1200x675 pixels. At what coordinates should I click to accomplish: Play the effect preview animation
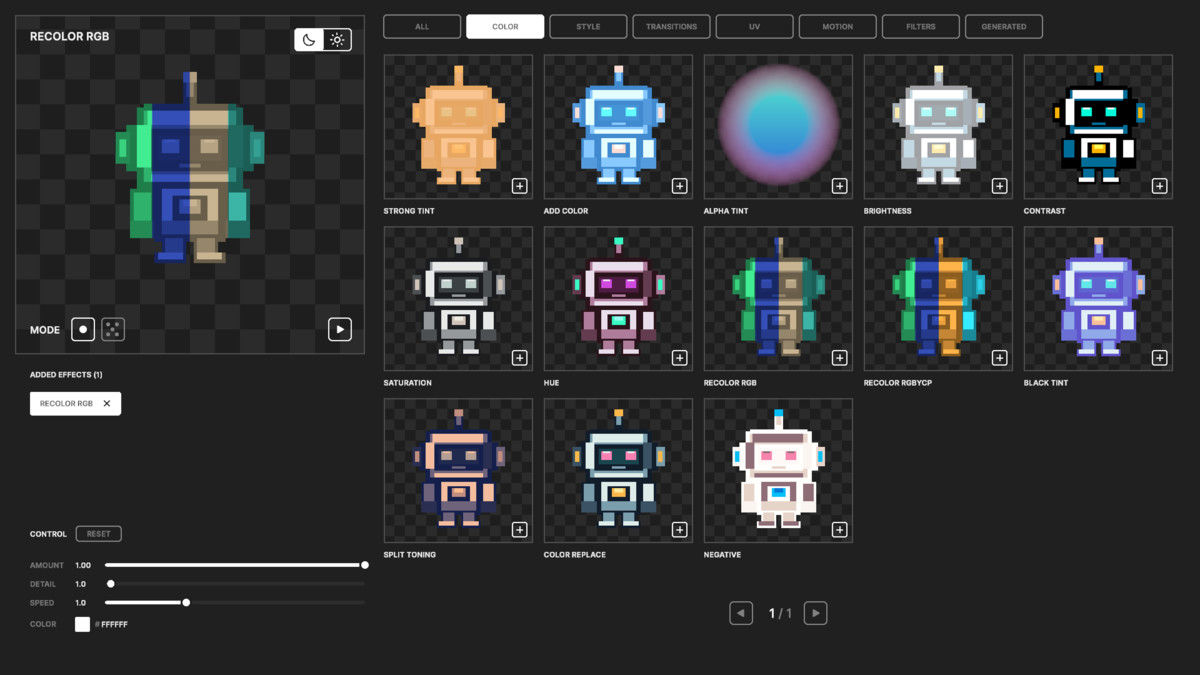click(340, 329)
